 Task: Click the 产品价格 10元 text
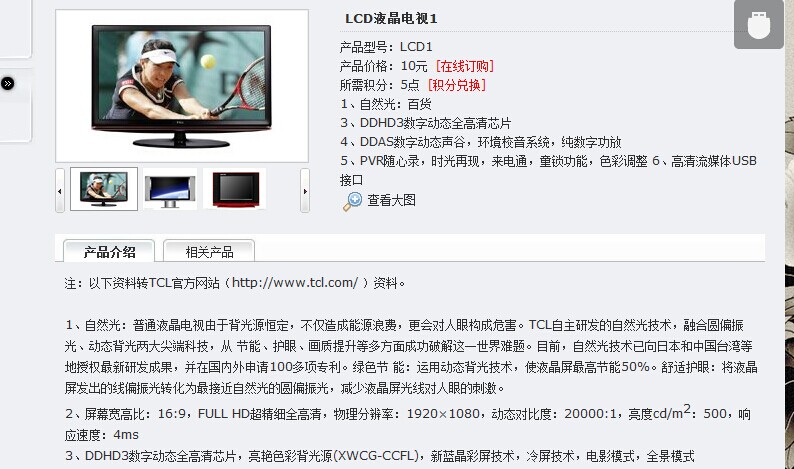(x=383, y=66)
